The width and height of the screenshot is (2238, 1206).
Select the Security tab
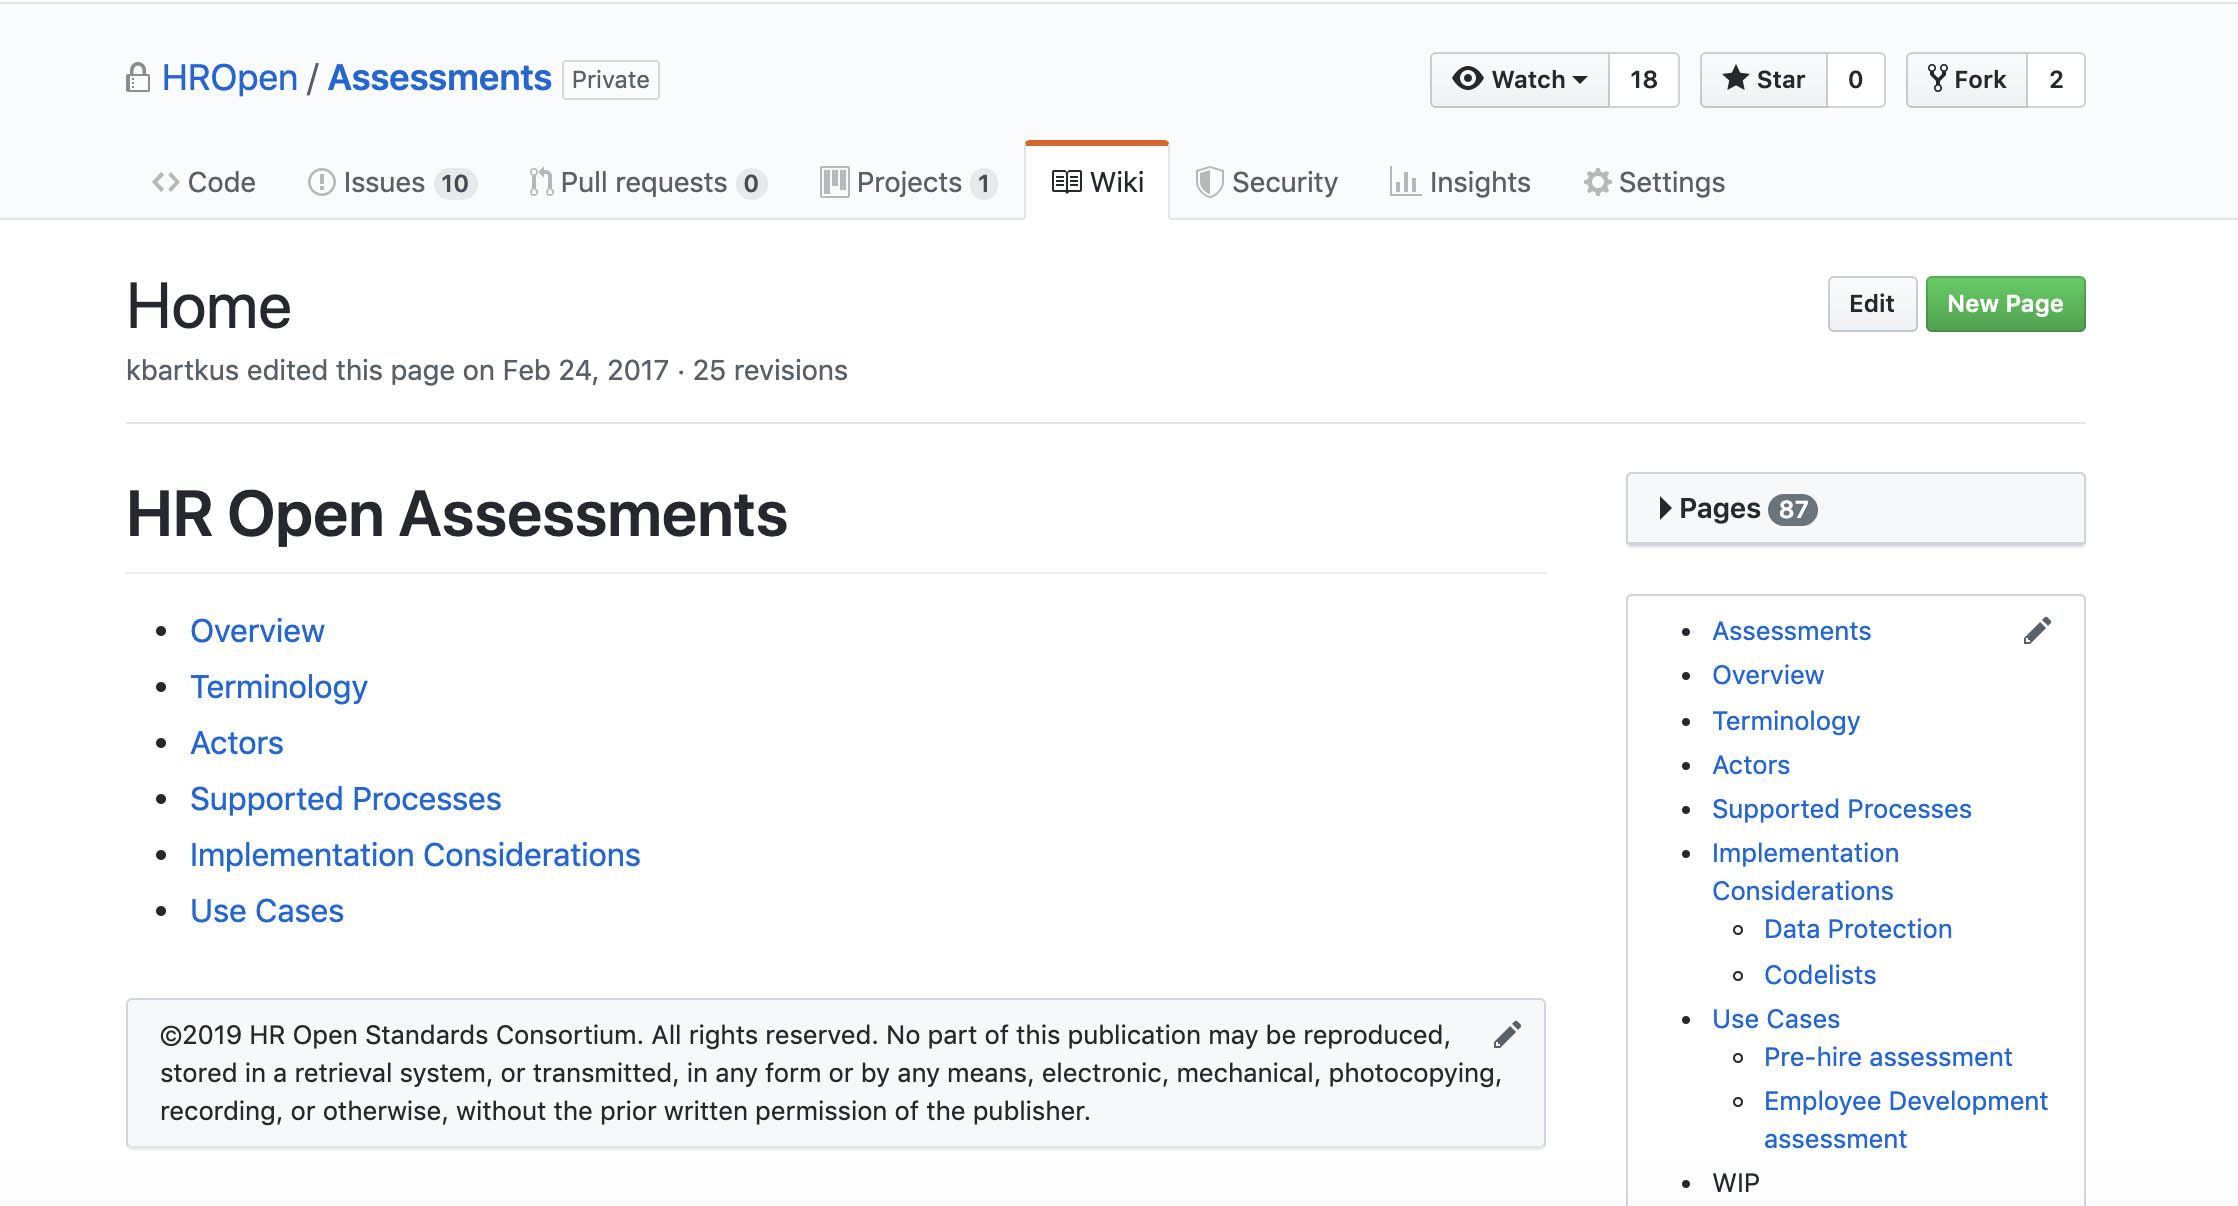click(1267, 182)
